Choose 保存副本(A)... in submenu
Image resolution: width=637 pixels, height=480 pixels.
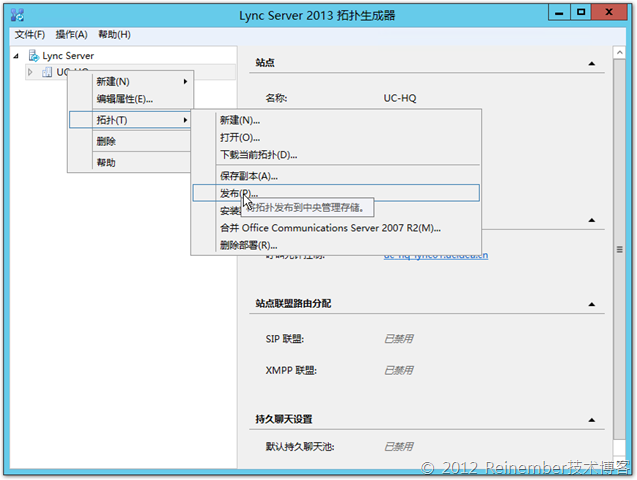pos(336,176)
